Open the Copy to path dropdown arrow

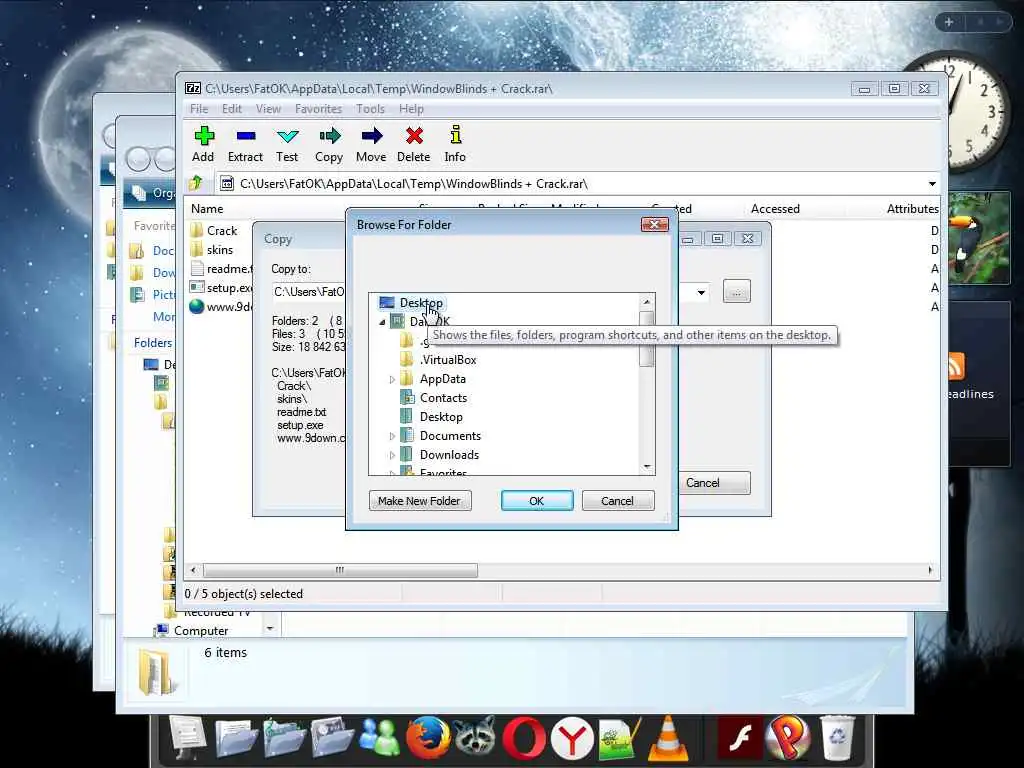click(701, 292)
